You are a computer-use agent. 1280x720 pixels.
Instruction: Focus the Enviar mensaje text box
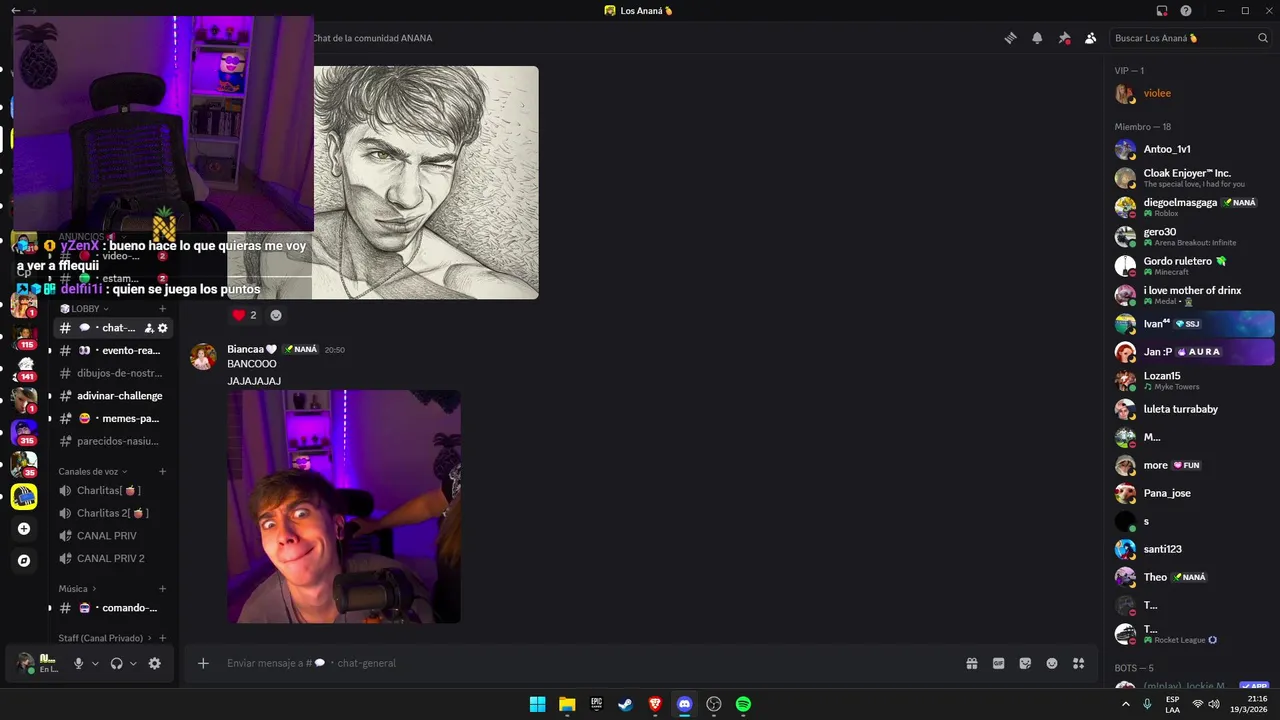(x=590, y=663)
